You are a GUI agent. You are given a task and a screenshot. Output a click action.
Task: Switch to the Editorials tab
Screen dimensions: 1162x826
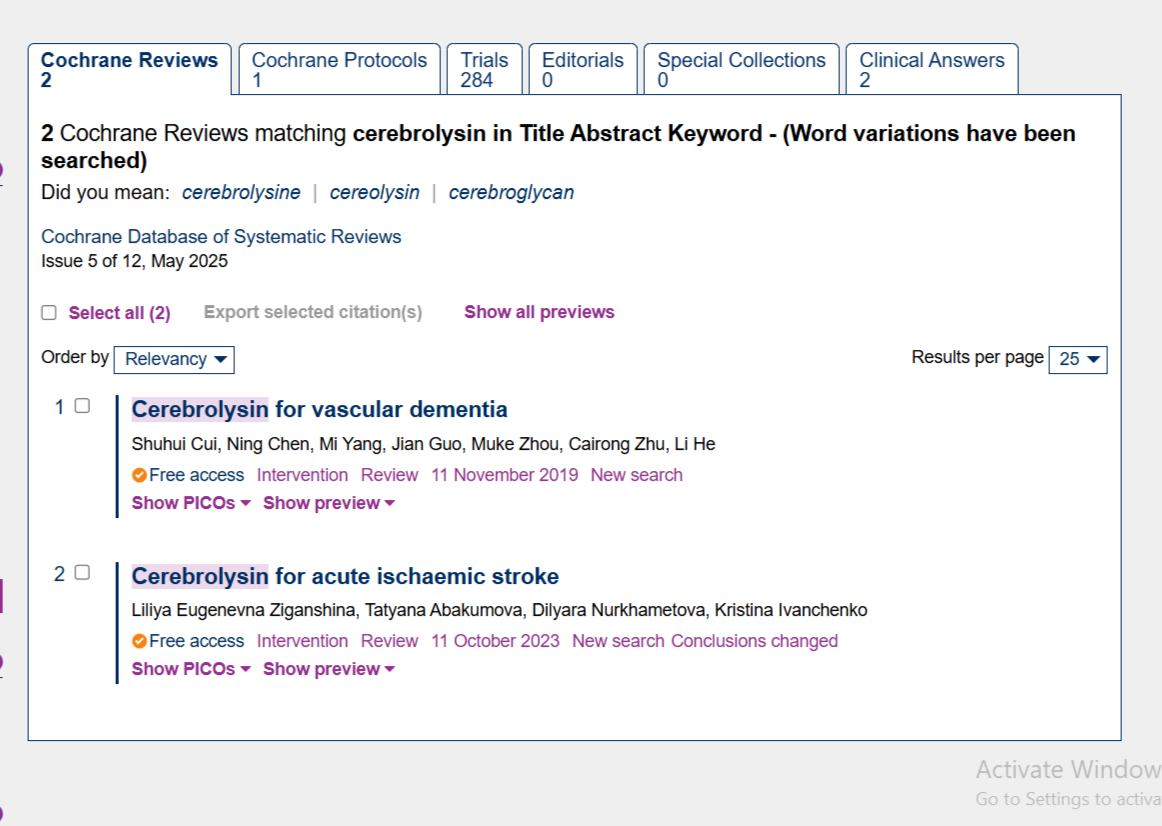[x=583, y=70]
